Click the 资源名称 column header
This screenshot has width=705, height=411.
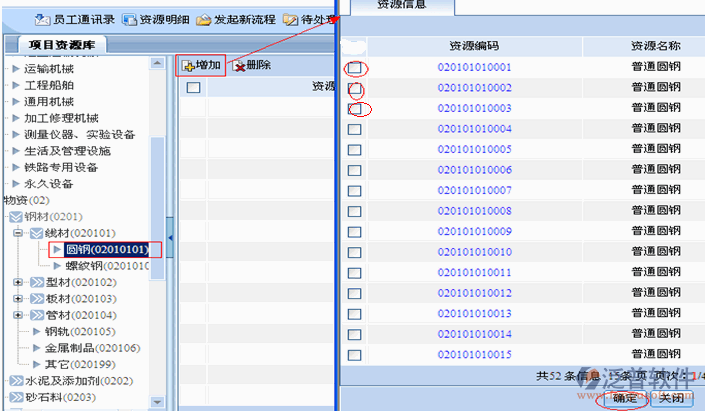coord(655,46)
